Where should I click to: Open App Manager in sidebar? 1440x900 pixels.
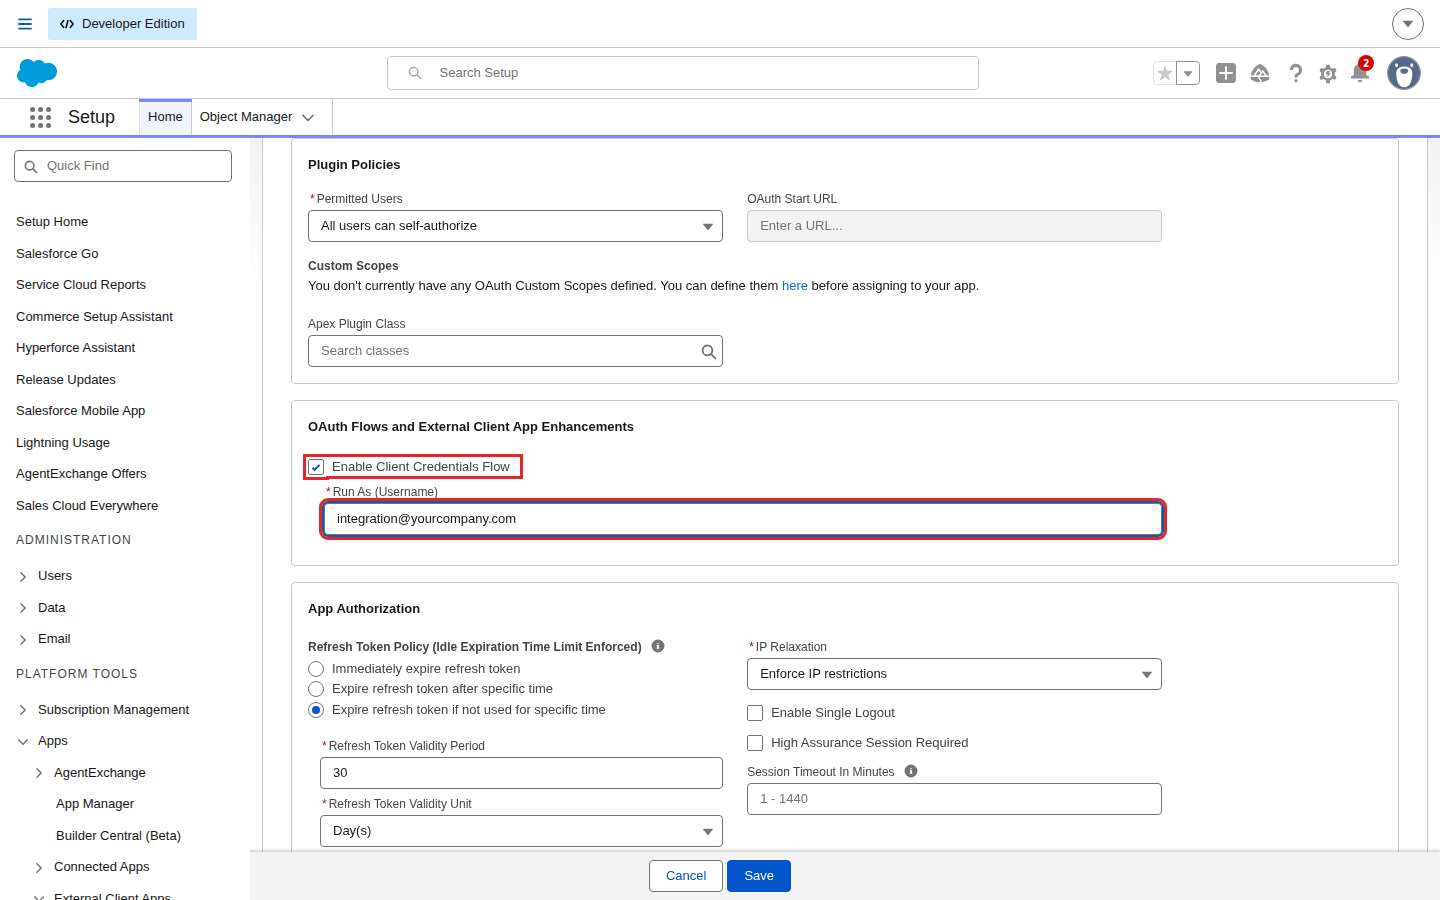[x=95, y=804]
